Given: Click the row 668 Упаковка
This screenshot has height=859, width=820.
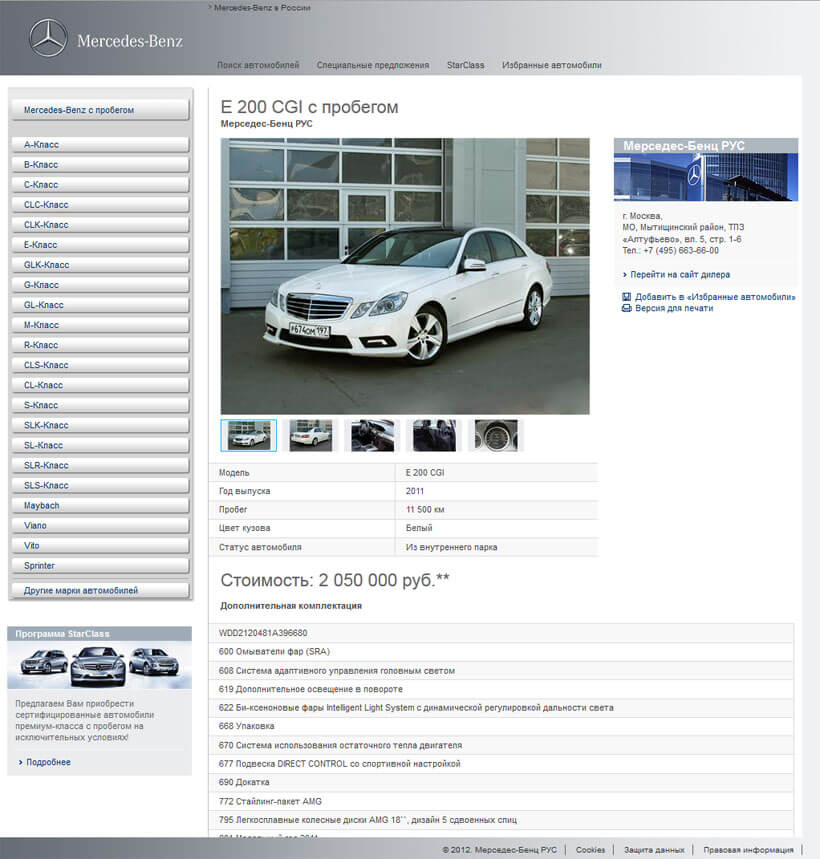Looking at the screenshot, I should pos(501,726).
